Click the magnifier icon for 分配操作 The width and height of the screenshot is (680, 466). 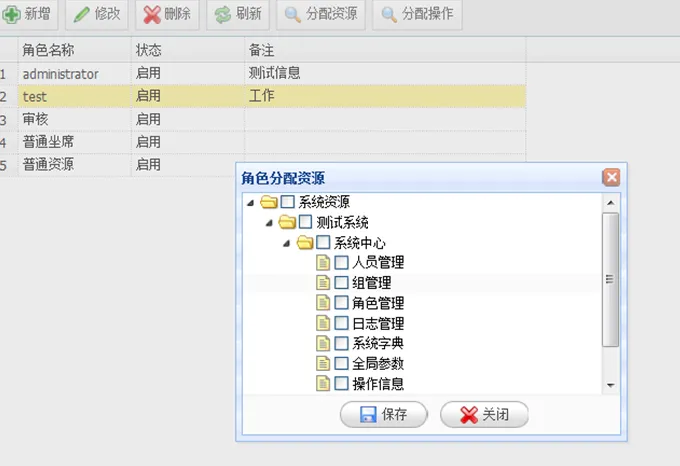click(x=389, y=14)
